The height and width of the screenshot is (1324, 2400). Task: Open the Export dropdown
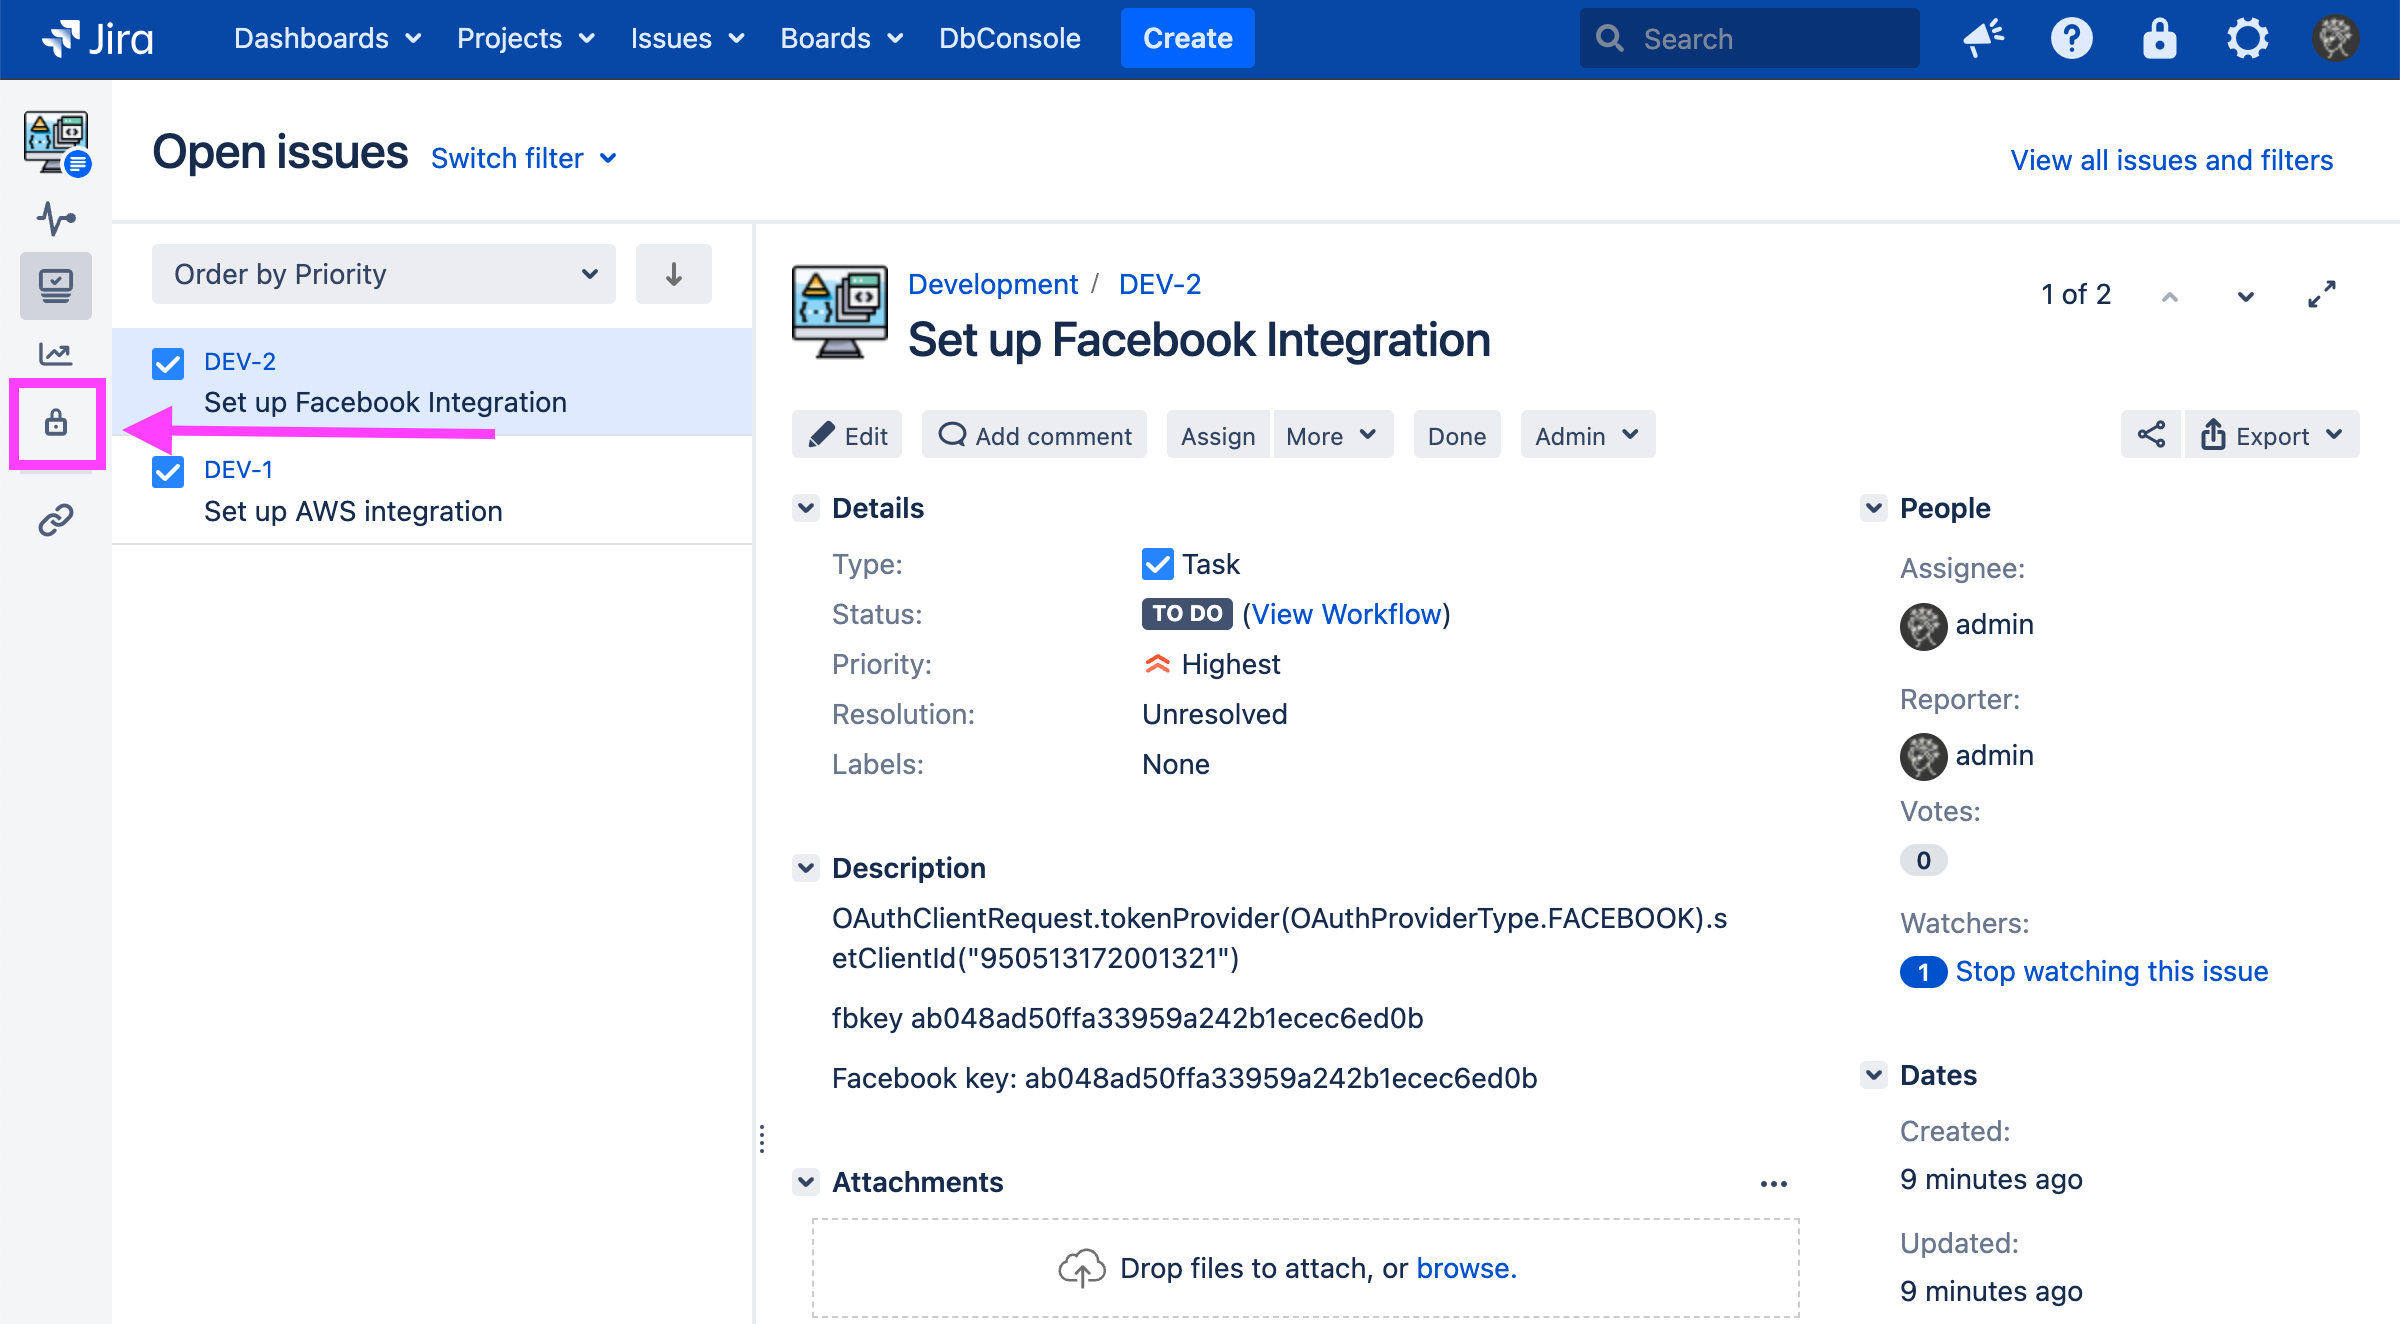[x=2272, y=435]
